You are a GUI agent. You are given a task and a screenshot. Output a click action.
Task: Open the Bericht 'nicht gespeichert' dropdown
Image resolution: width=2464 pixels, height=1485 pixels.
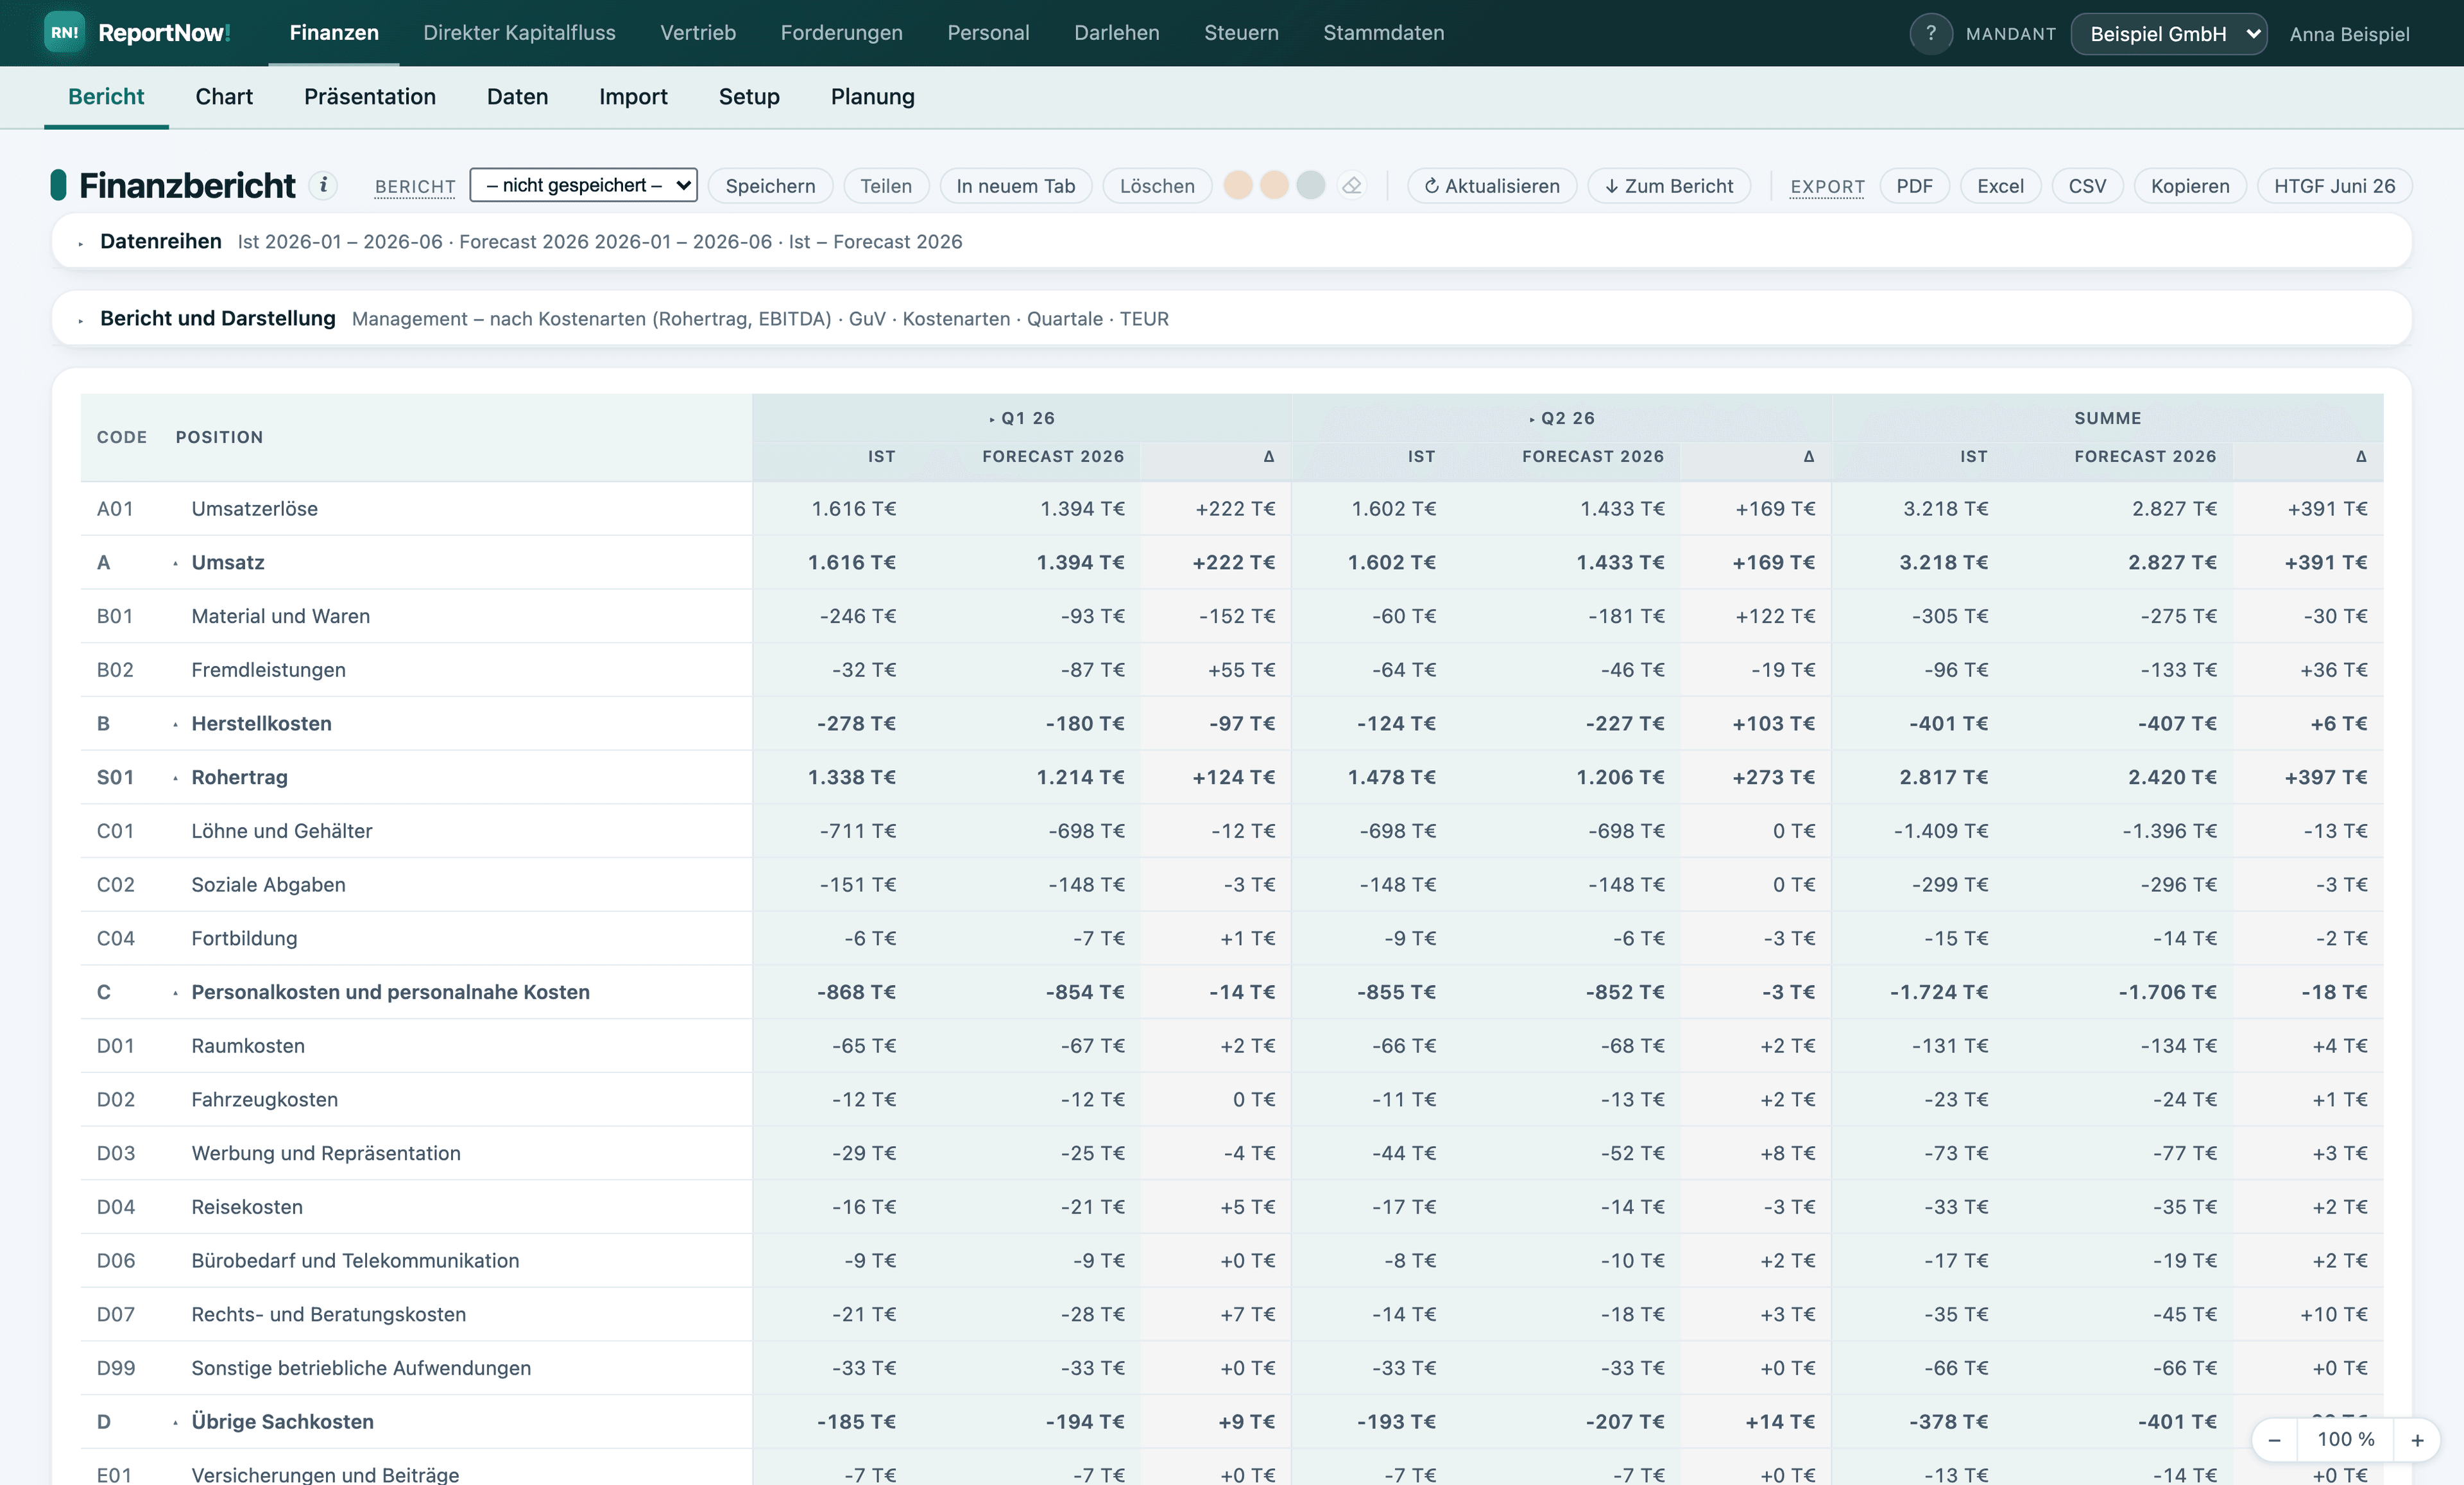(584, 185)
